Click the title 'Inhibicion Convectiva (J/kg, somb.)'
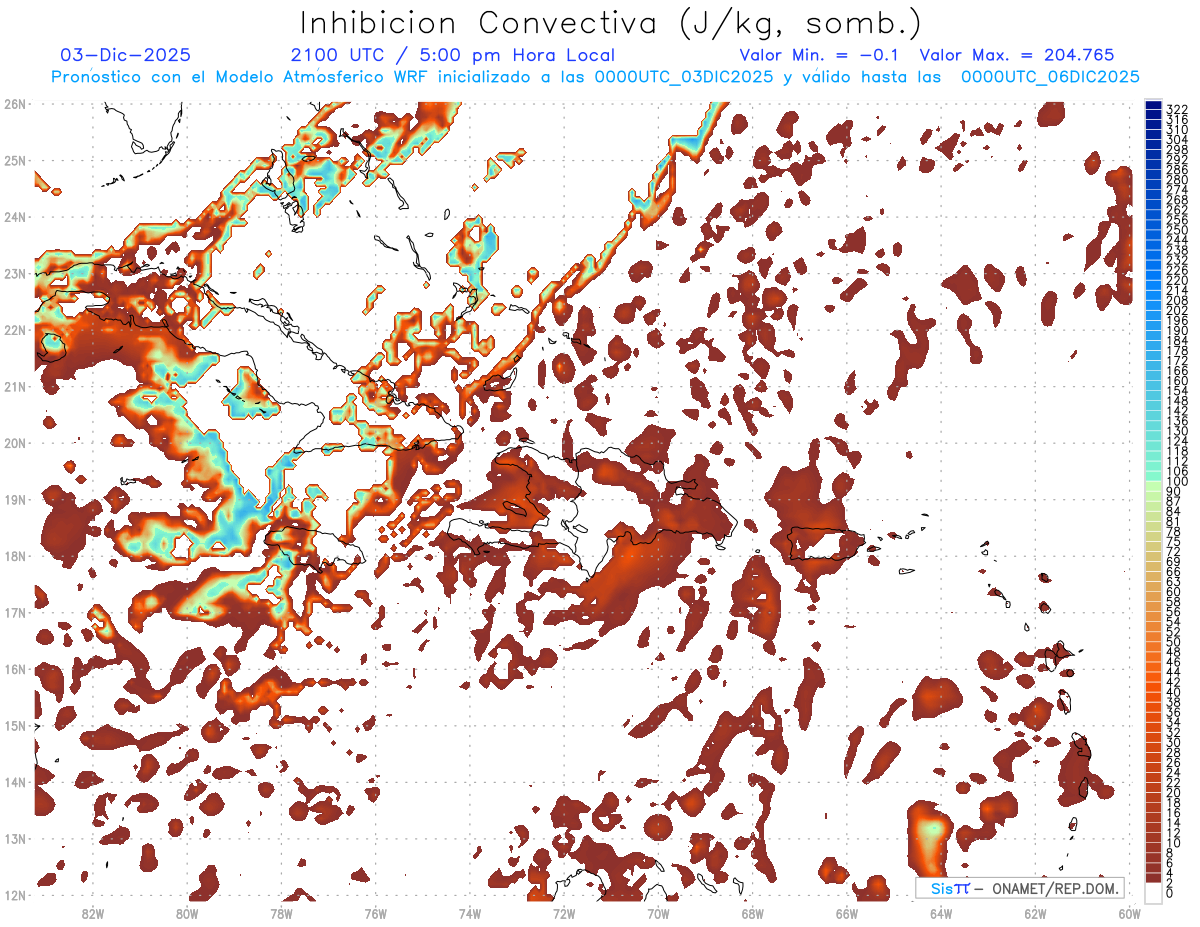This screenshot has width=1200, height=927. pyautogui.click(x=611, y=23)
